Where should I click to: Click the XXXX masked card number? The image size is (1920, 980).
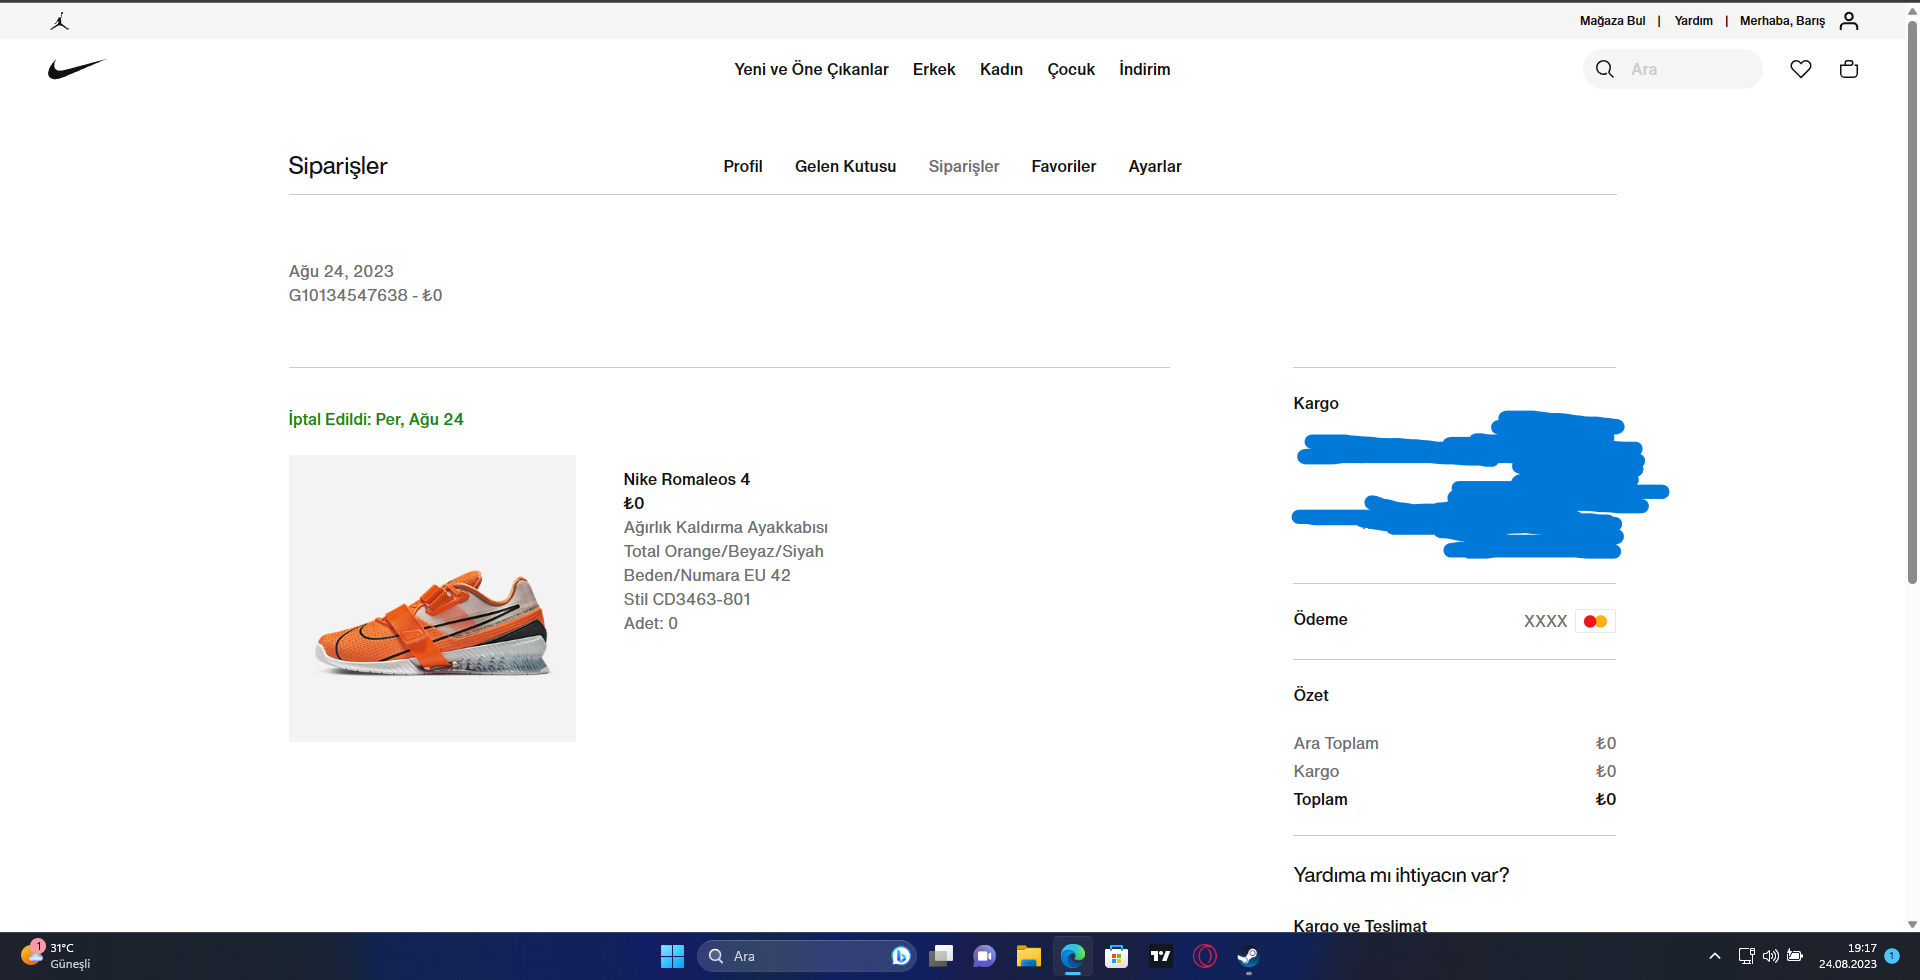(1545, 621)
